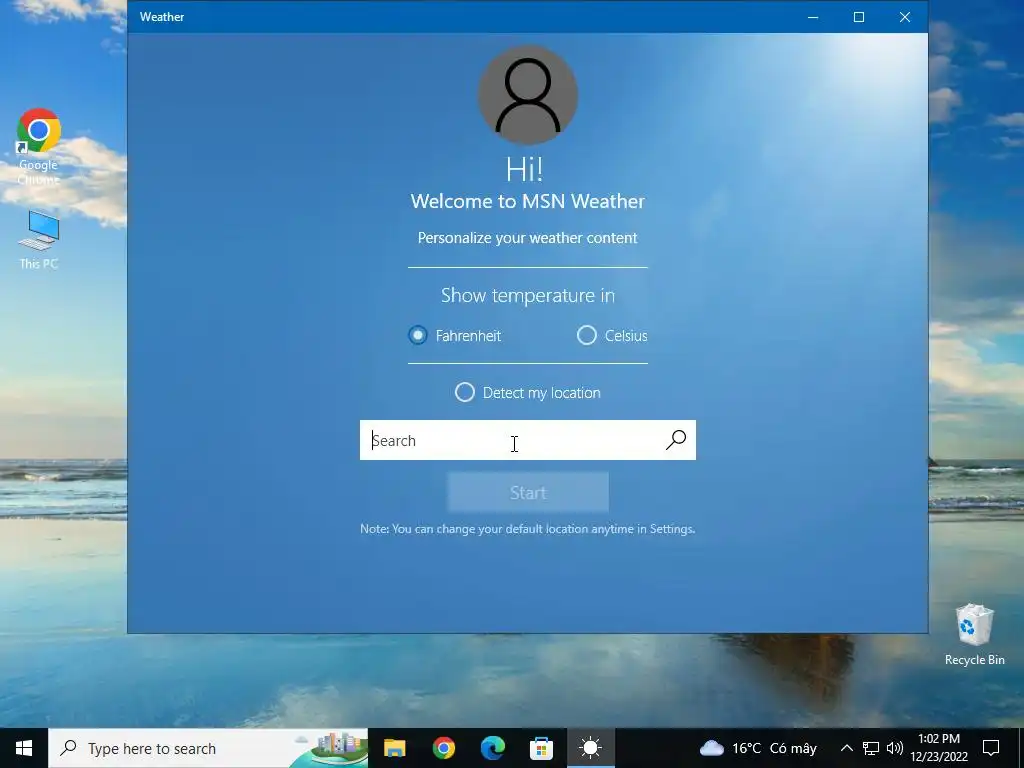Show hidden system tray icons
Image resolution: width=1024 pixels, height=768 pixels.
(846, 748)
